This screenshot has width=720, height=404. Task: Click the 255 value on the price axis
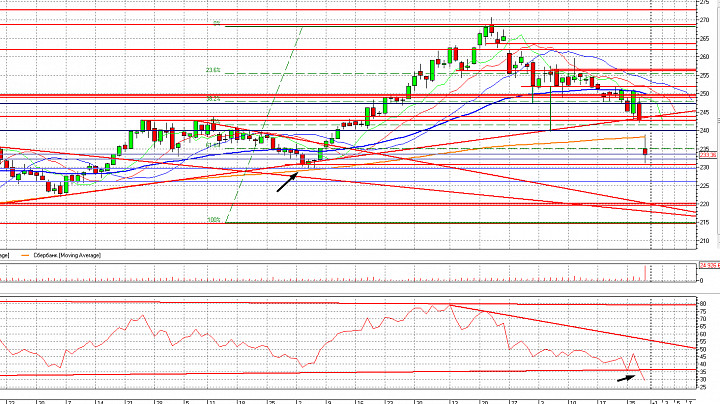coord(705,75)
